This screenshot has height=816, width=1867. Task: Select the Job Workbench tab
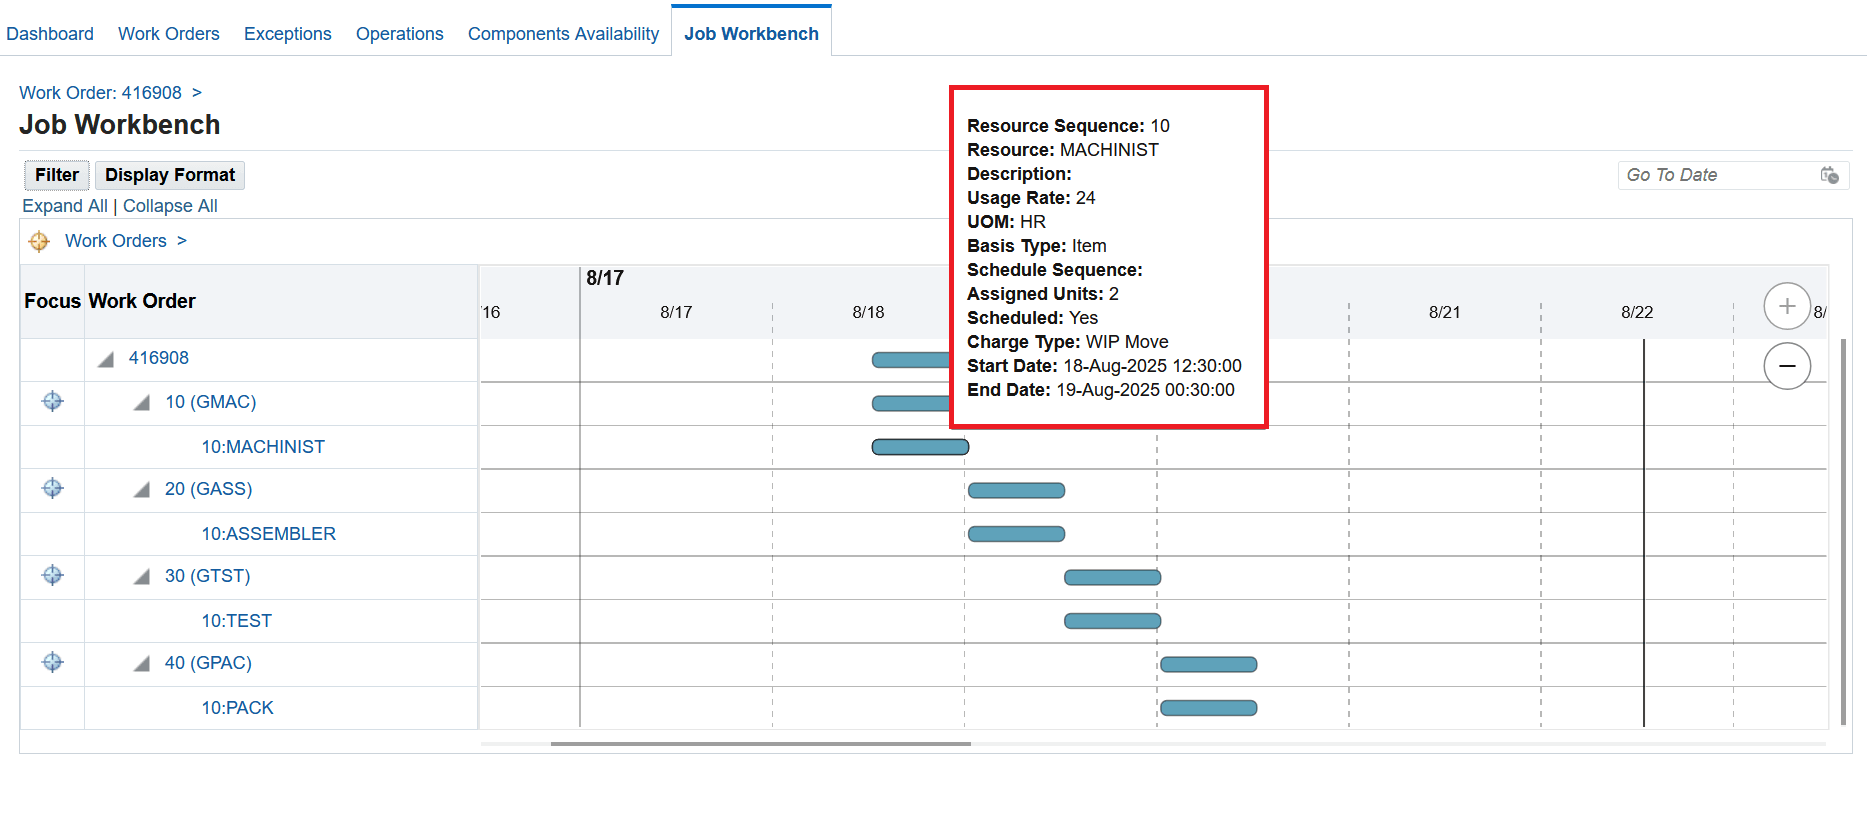(751, 34)
